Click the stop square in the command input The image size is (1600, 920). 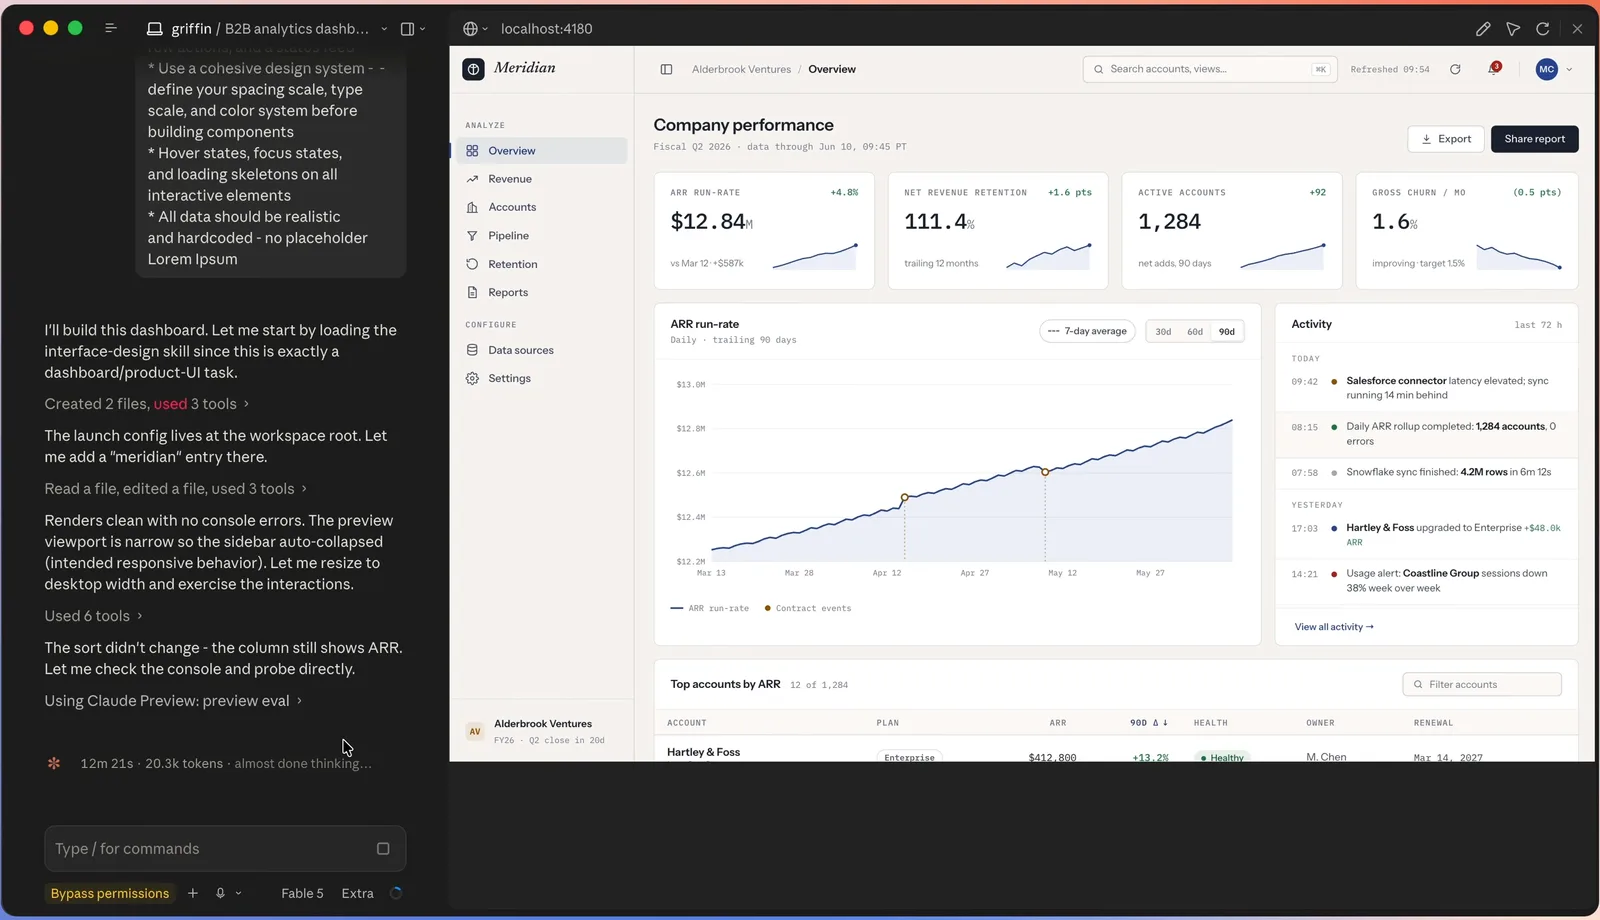383,849
